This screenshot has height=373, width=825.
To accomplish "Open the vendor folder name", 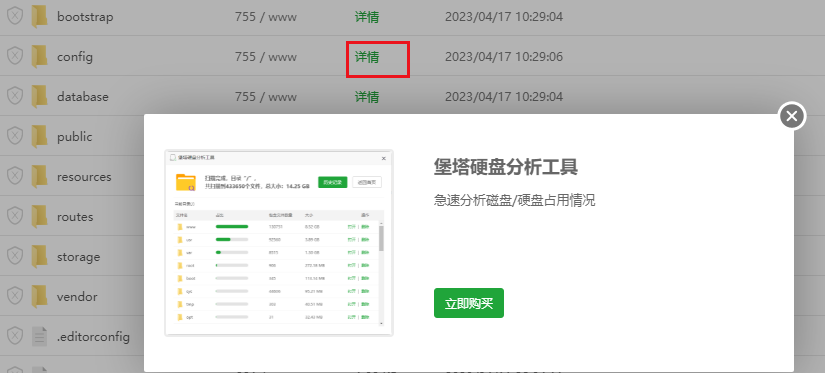I will pos(77,297).
